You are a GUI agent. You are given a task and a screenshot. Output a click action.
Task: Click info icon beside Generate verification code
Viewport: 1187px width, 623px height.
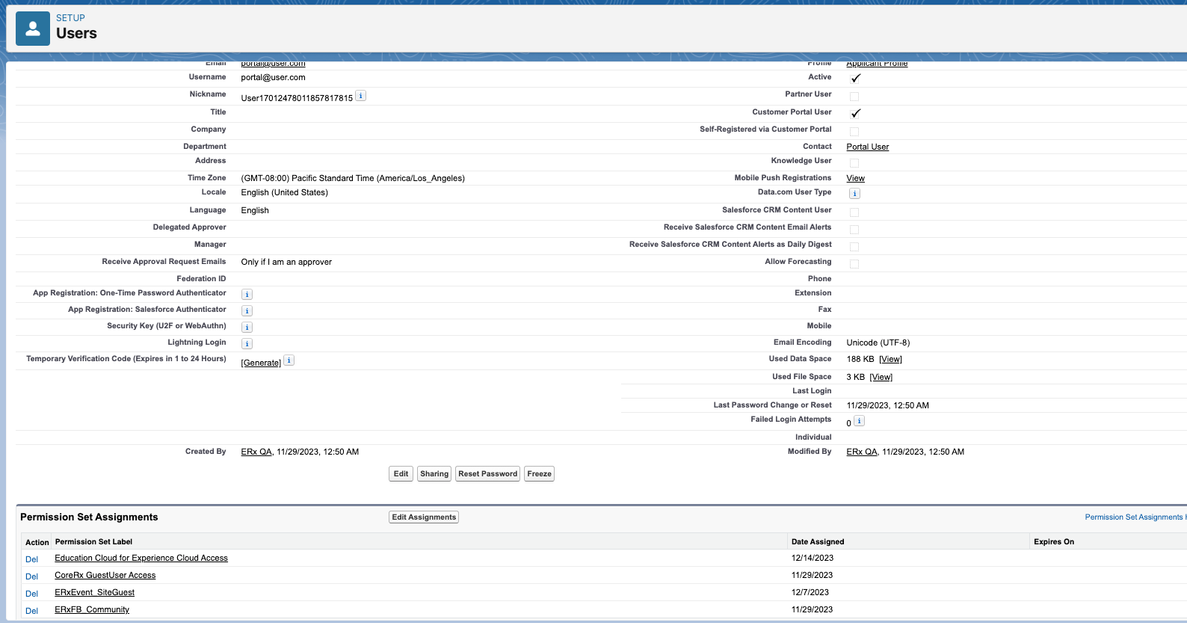[x=289, y=361]
